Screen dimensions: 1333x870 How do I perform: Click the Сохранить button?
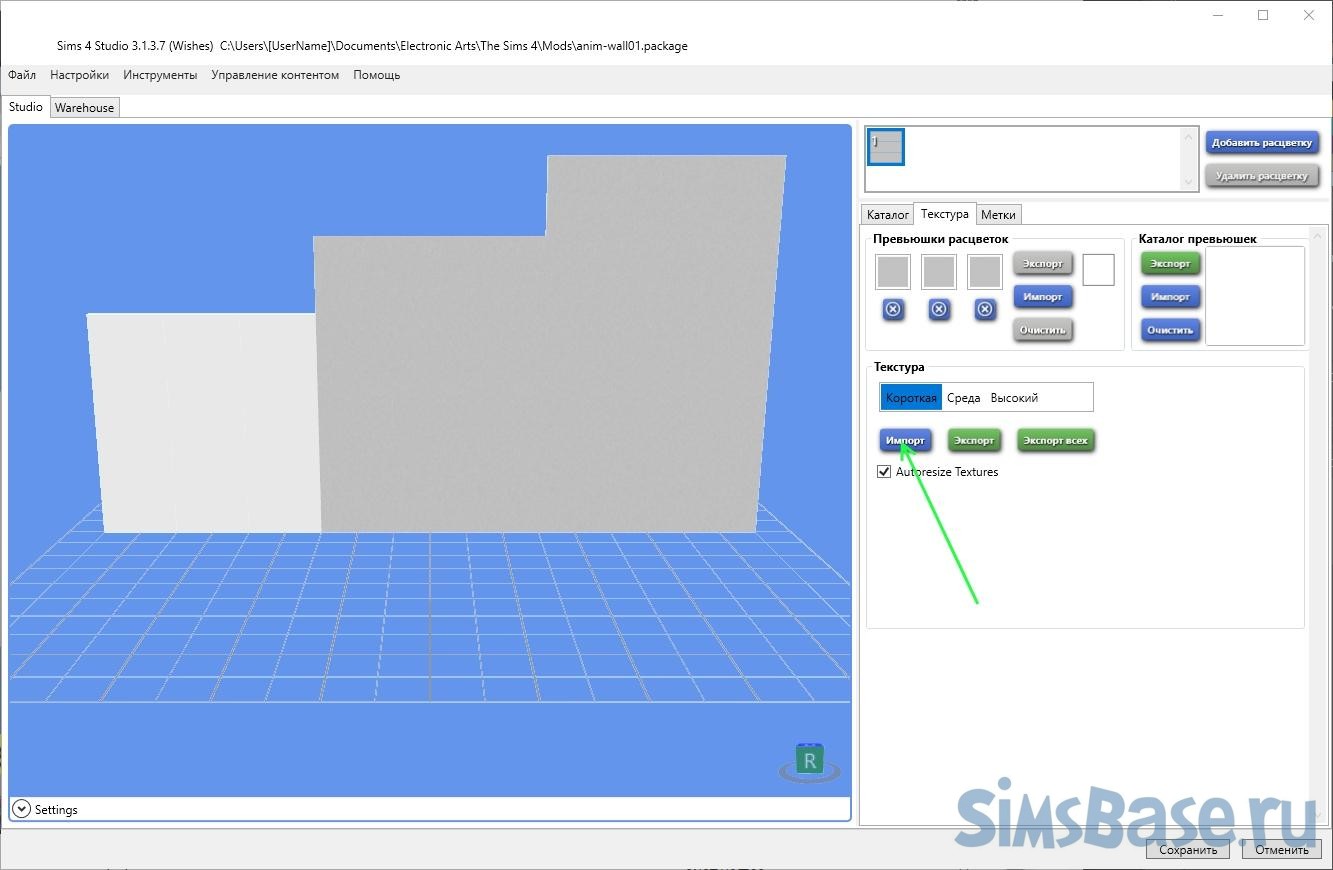pyautogui.click(x=1188, y=850)
